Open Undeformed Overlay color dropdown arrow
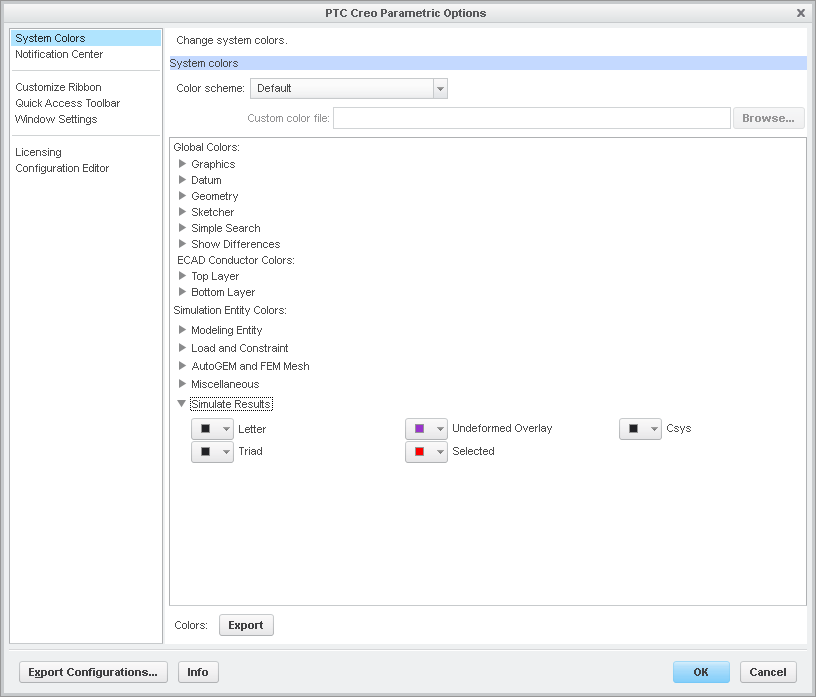The image size is (816, 697). point(440,429)
